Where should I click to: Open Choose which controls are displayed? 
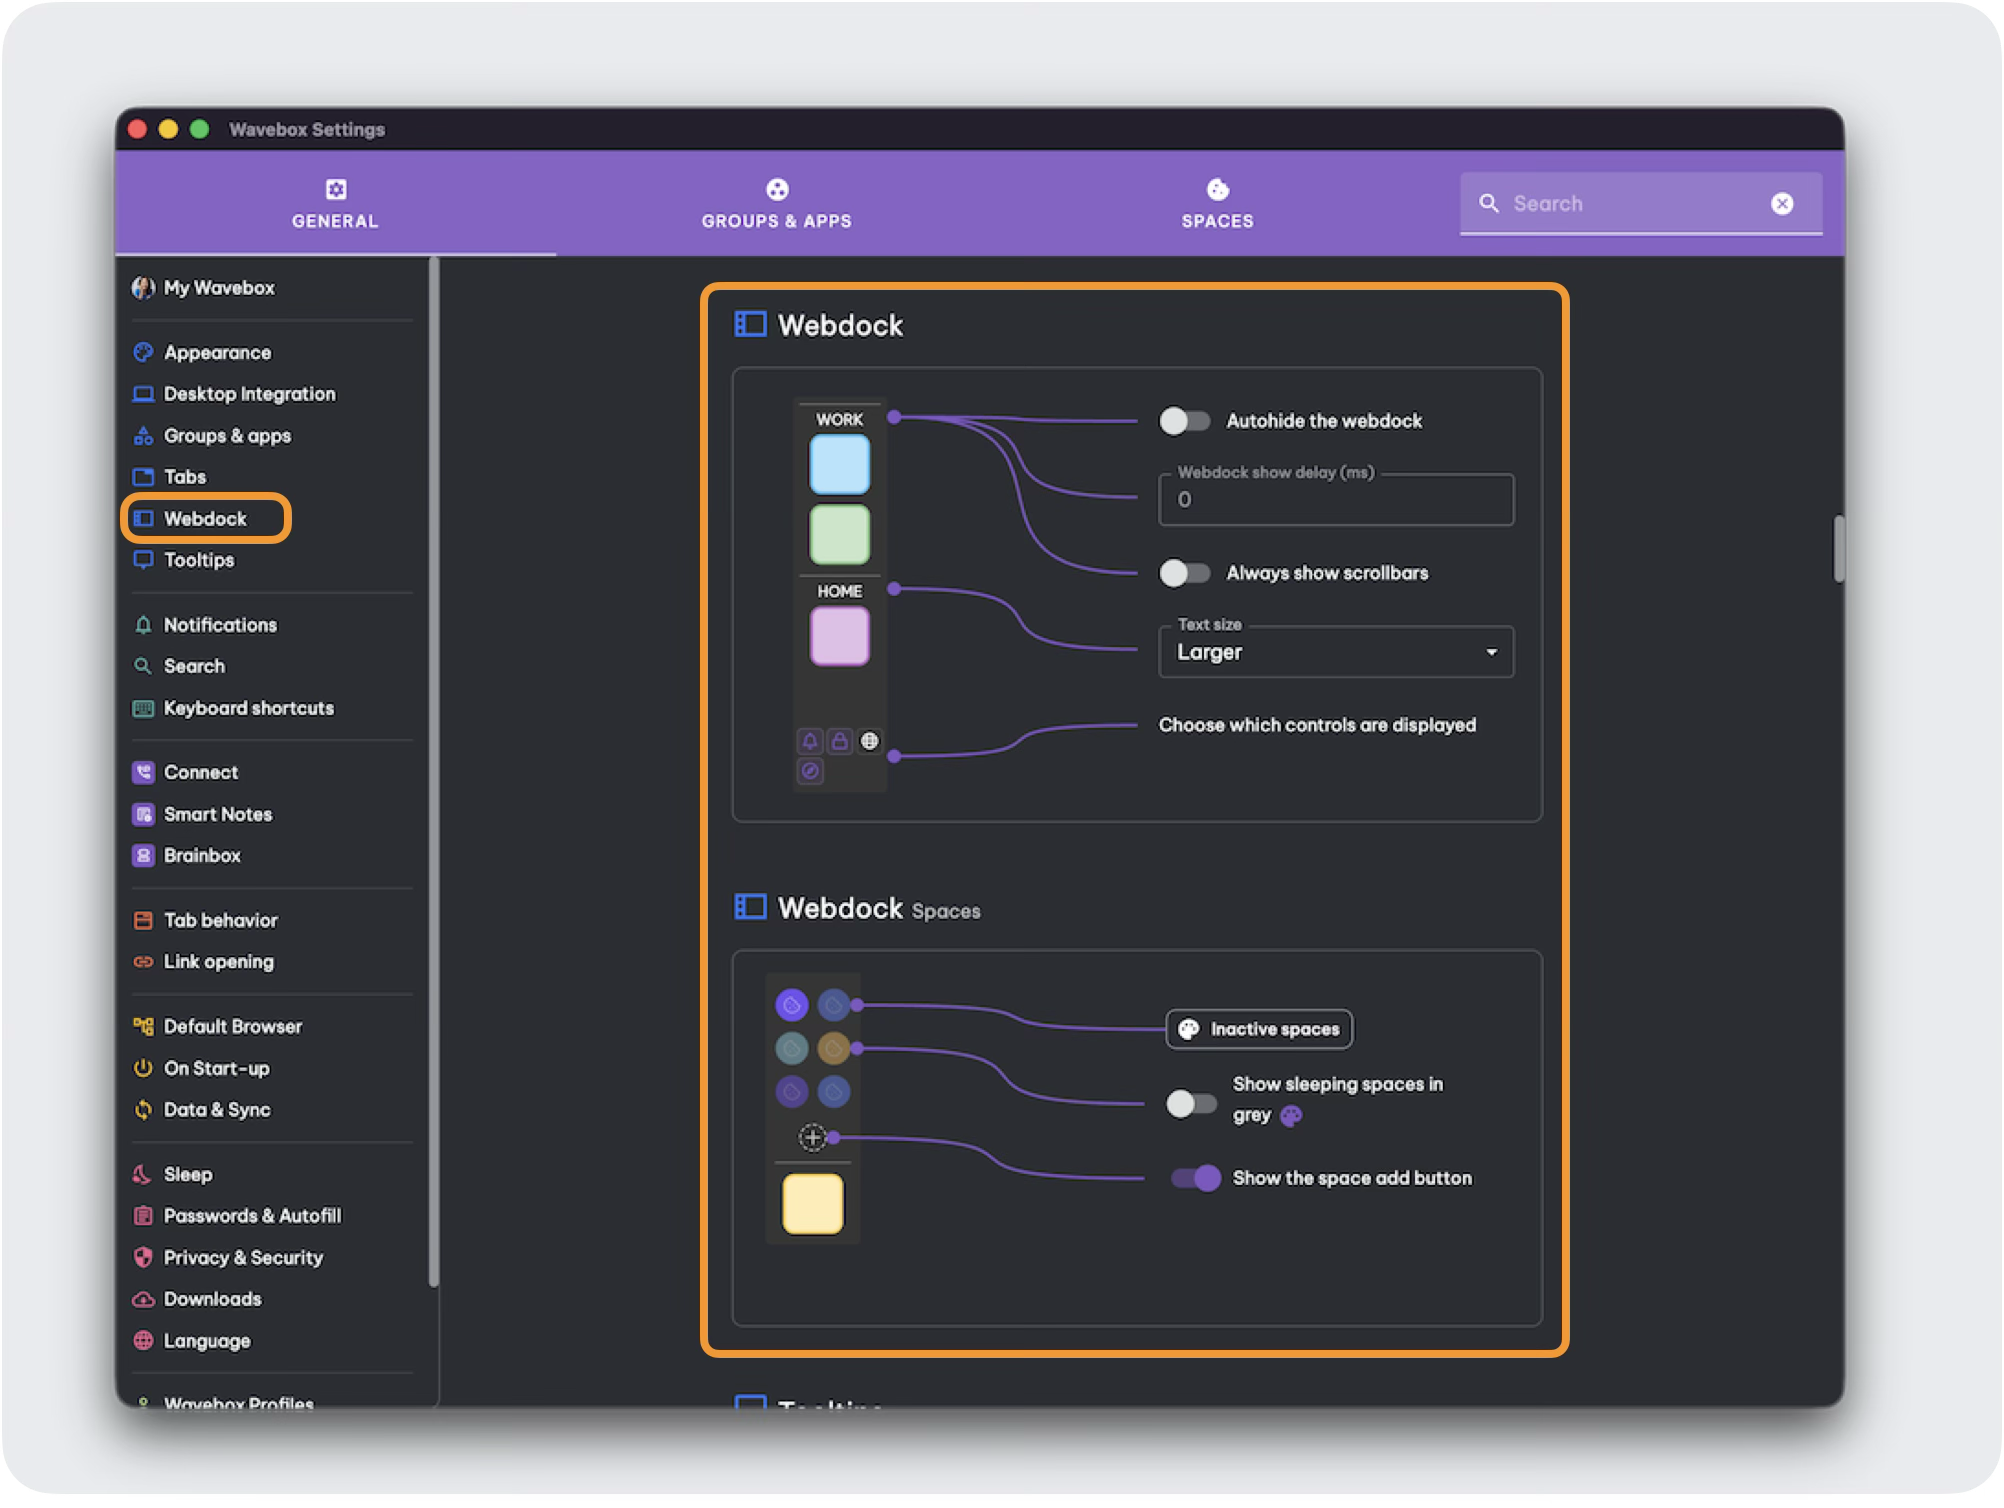1316,725
